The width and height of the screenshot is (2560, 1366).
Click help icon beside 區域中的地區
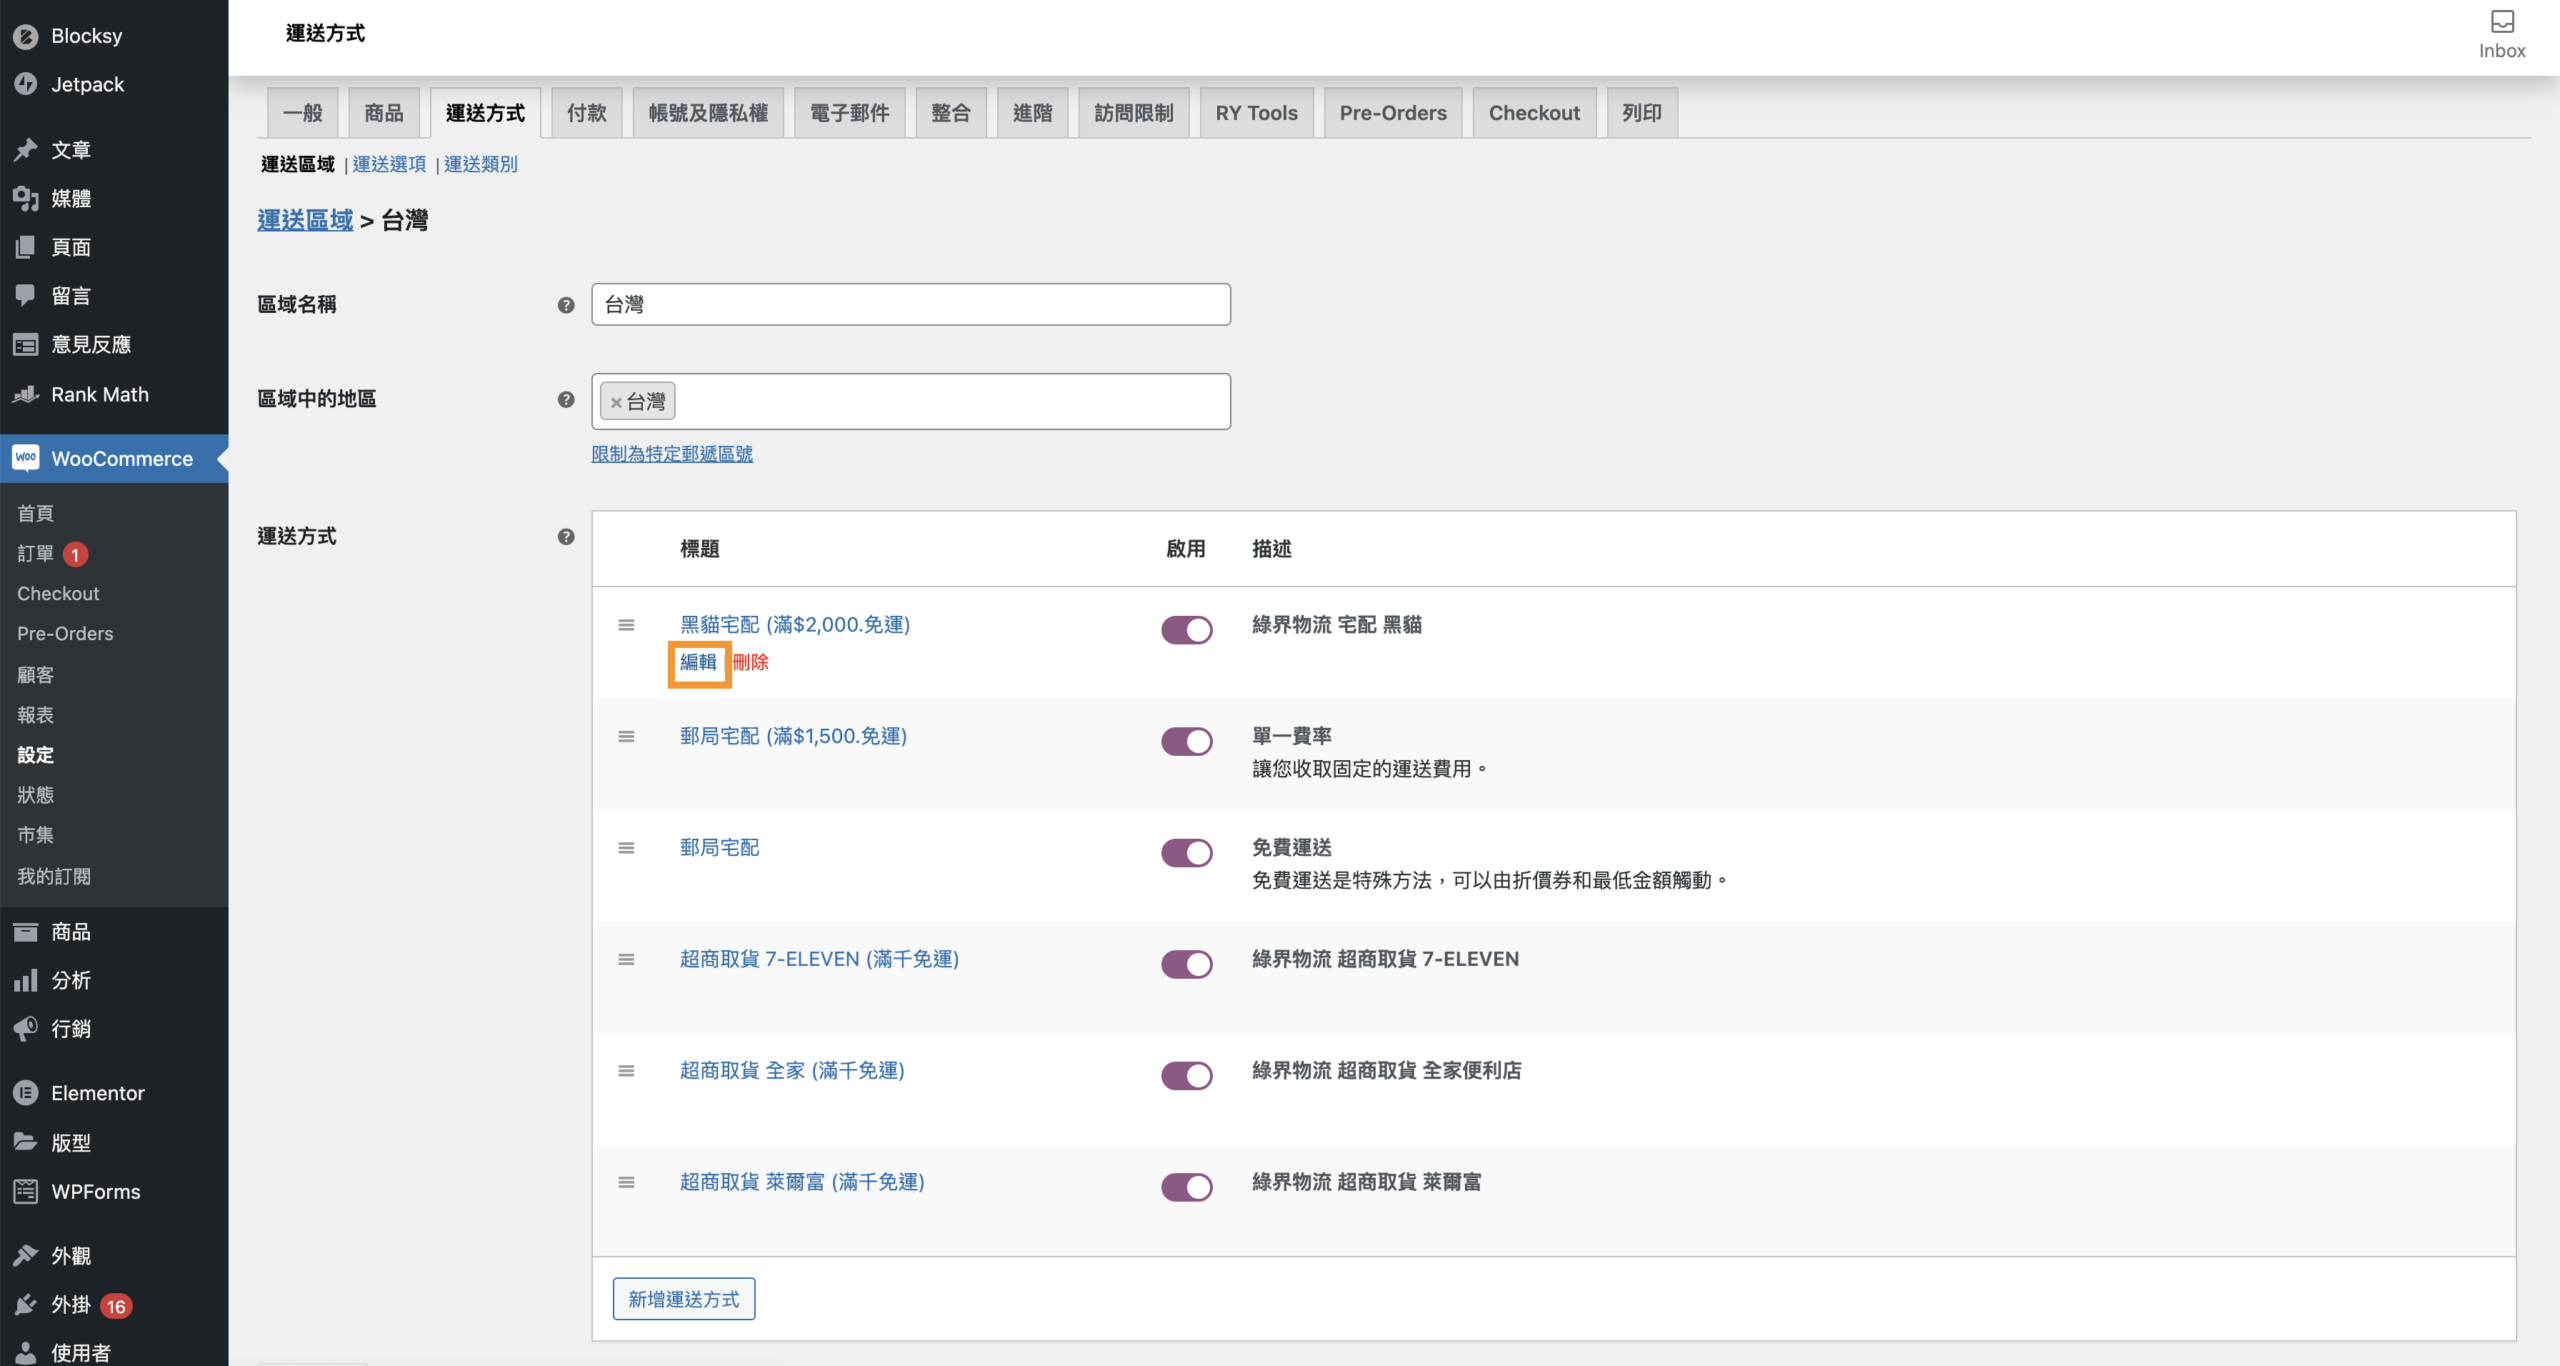566,400
